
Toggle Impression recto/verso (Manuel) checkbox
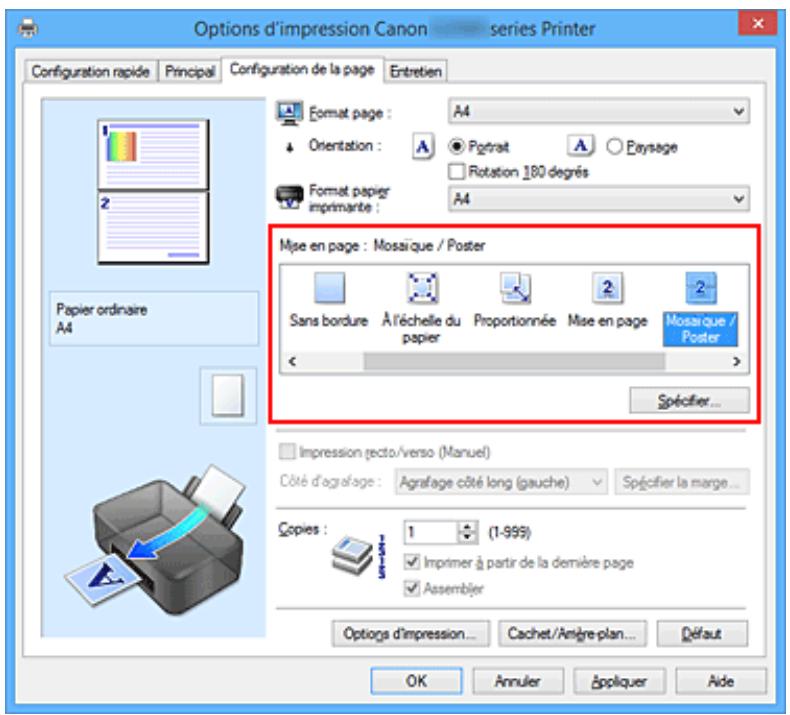(287, 451)
